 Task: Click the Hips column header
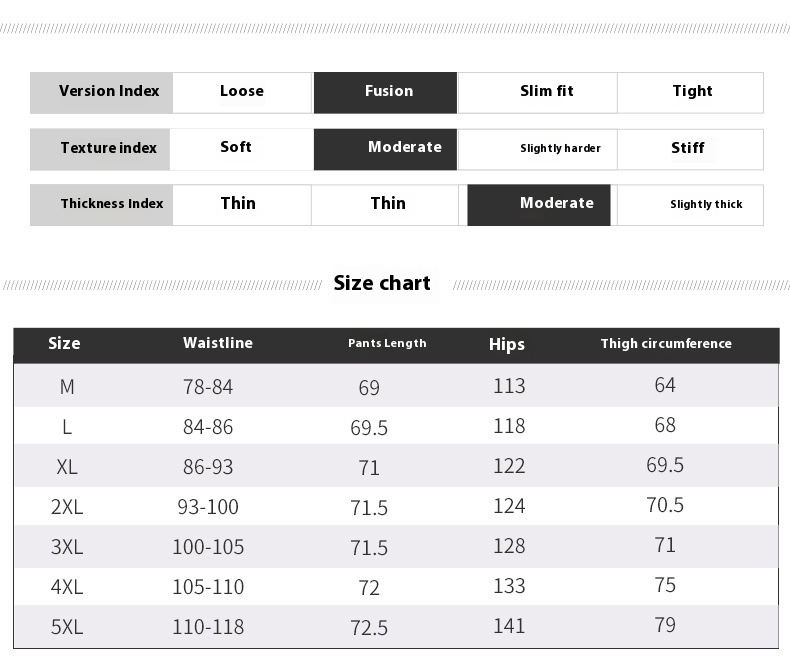point(507,345)
